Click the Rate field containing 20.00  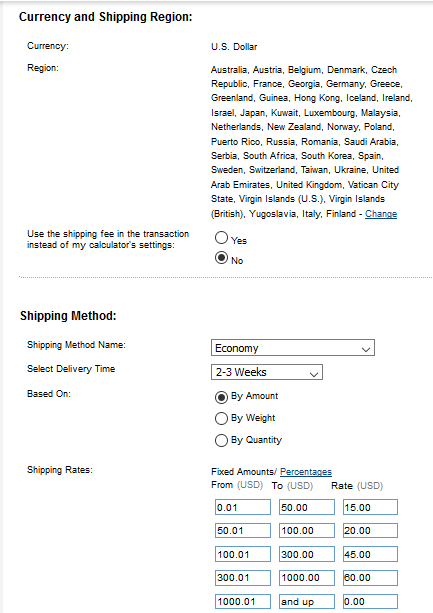click(370, 531)
